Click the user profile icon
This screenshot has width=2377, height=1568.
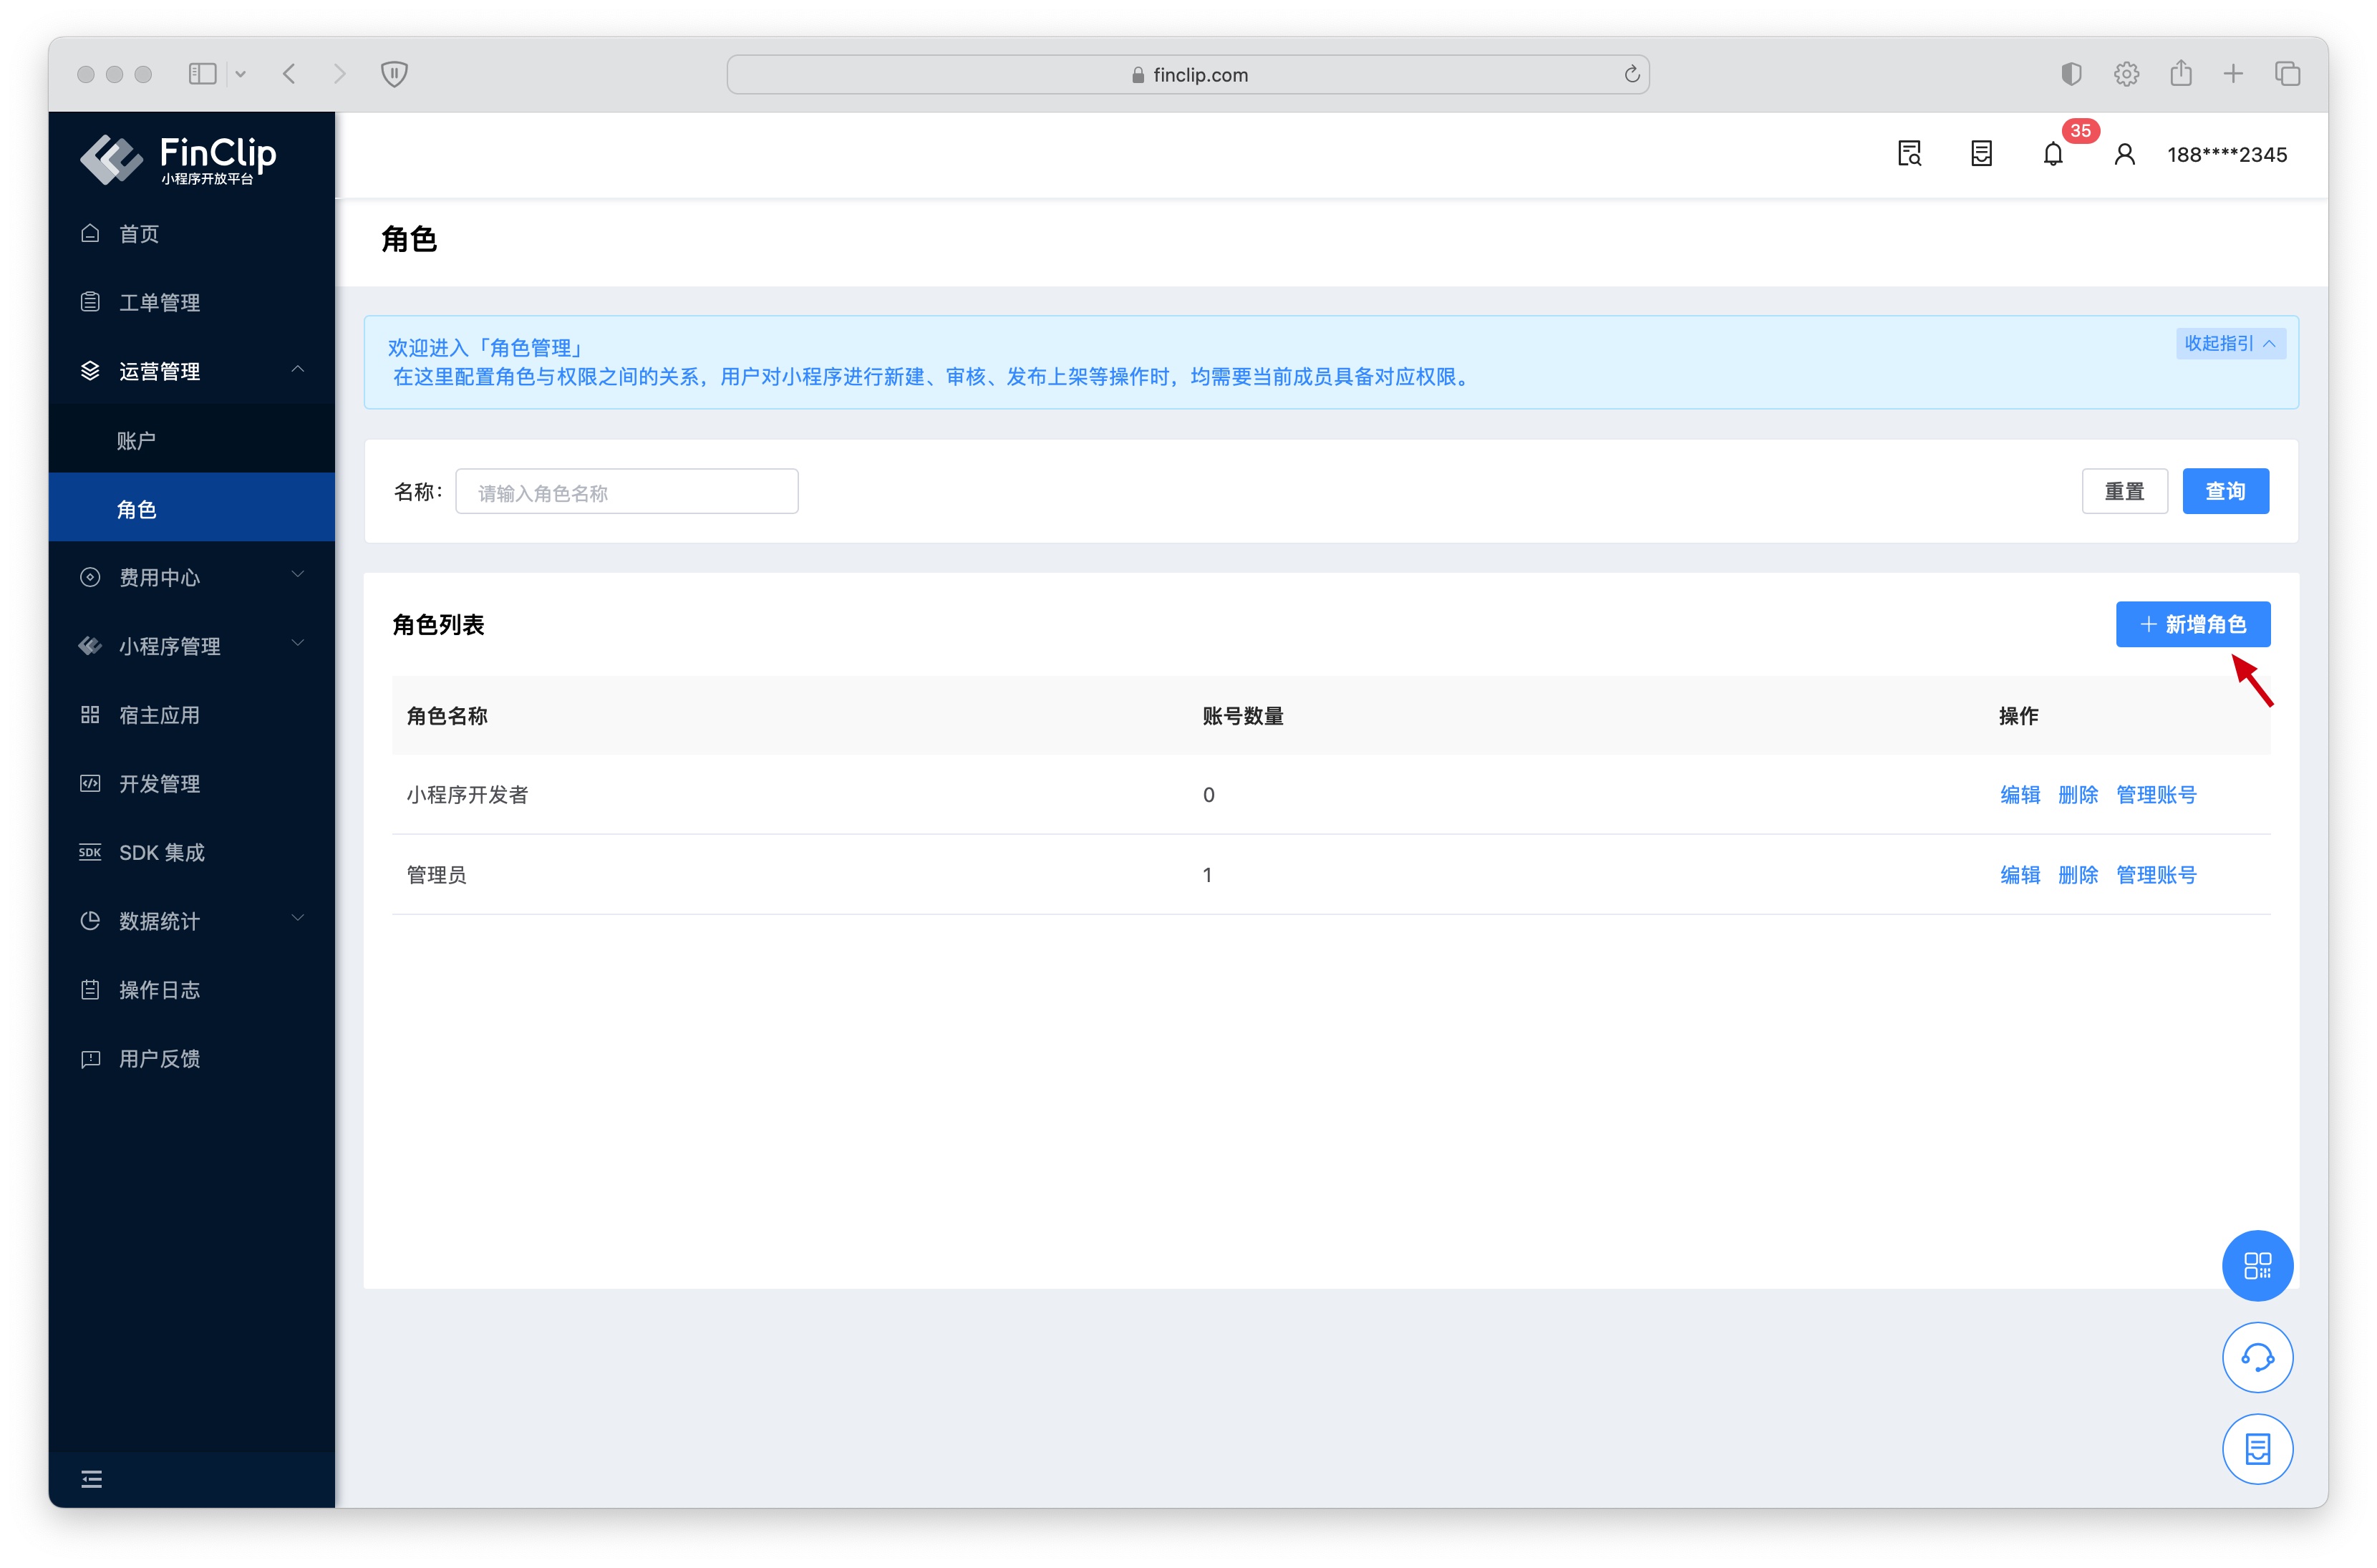coord(2124,154)
